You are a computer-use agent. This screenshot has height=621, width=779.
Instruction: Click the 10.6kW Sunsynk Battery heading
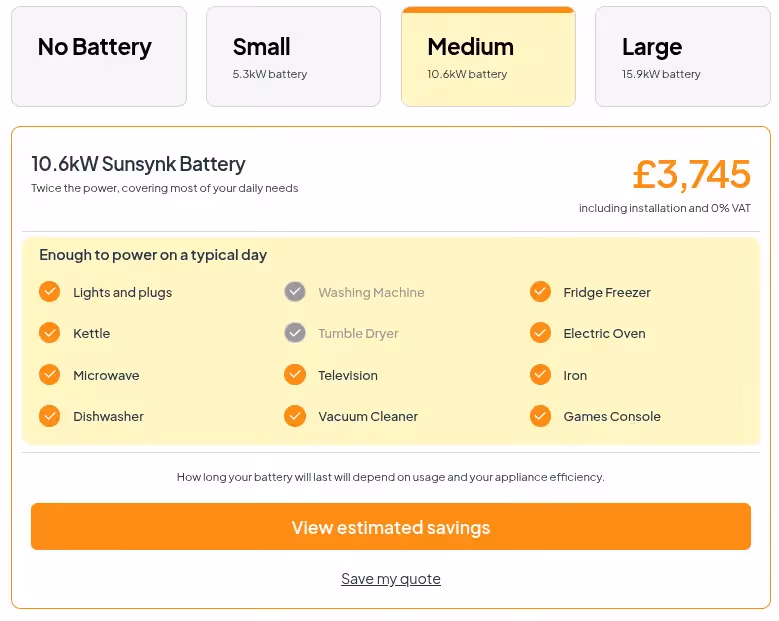point(138,164)
